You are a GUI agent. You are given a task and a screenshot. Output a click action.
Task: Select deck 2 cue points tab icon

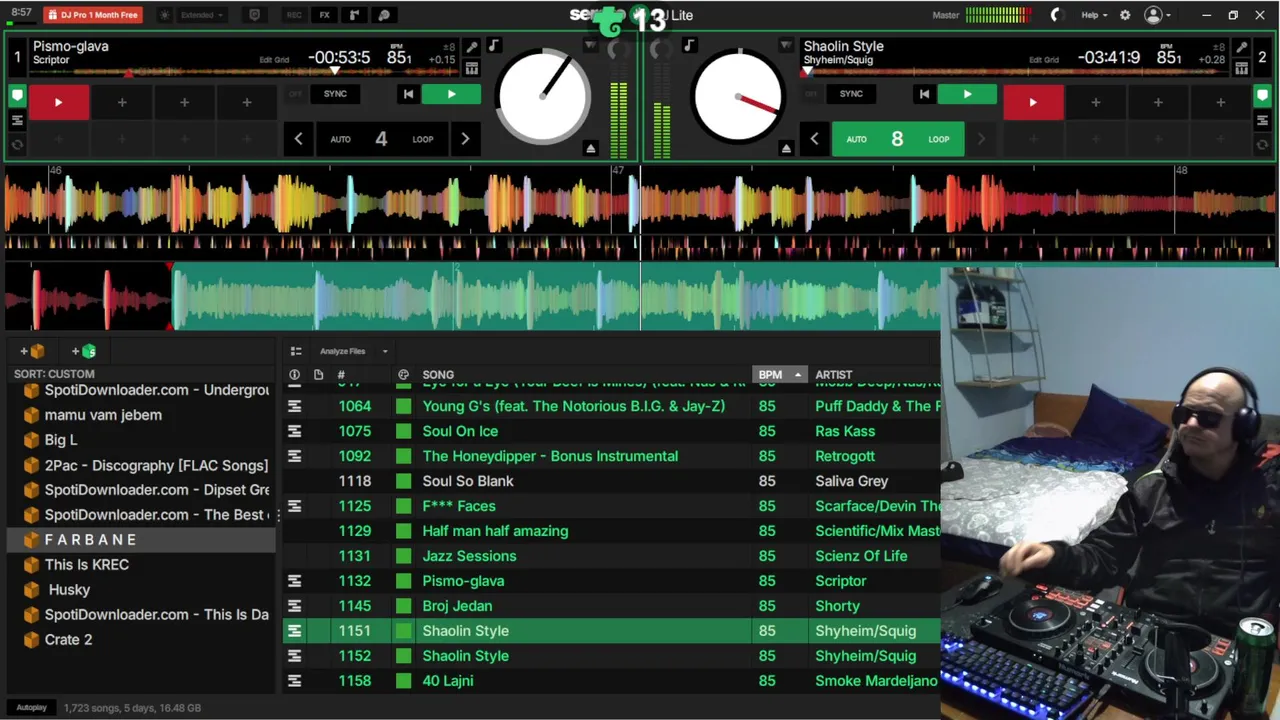1262,96
